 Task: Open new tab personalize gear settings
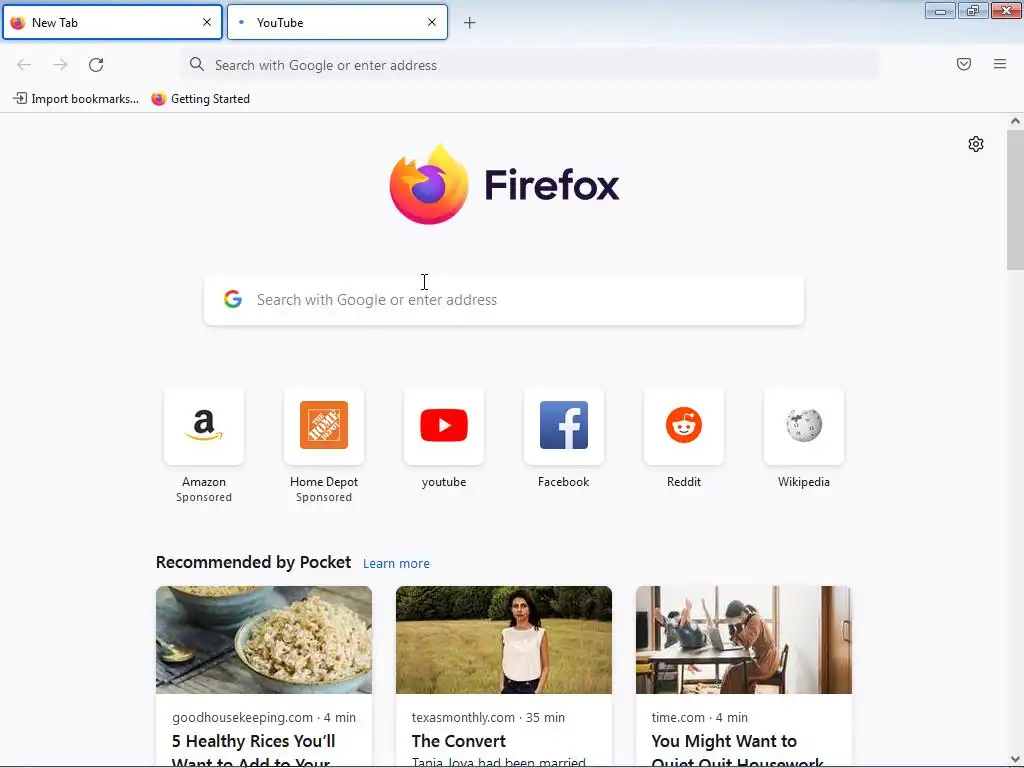[x=976, y=144]
